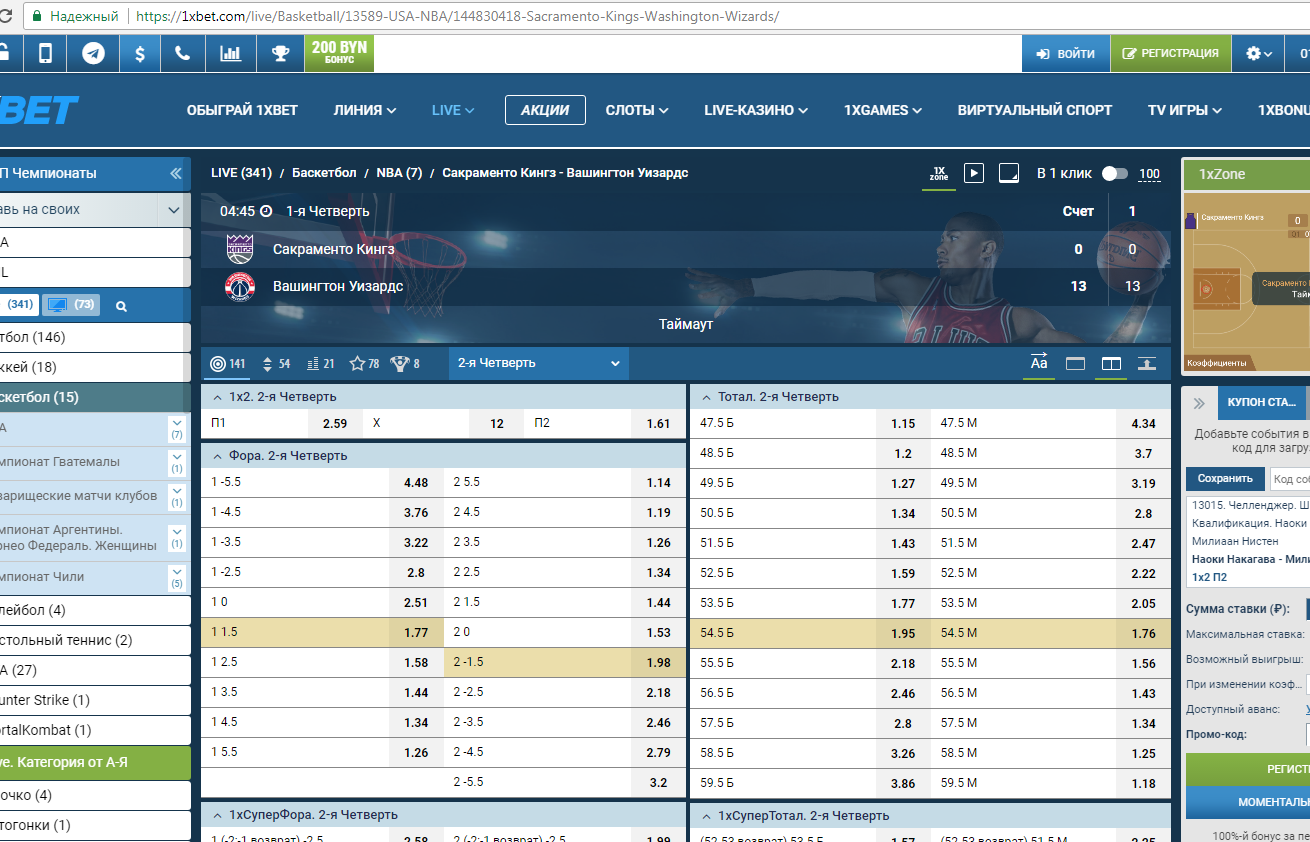This screenshot has height=842, width=1310.
Task: Click the browser address bar URL
Action: click(457, 16)
